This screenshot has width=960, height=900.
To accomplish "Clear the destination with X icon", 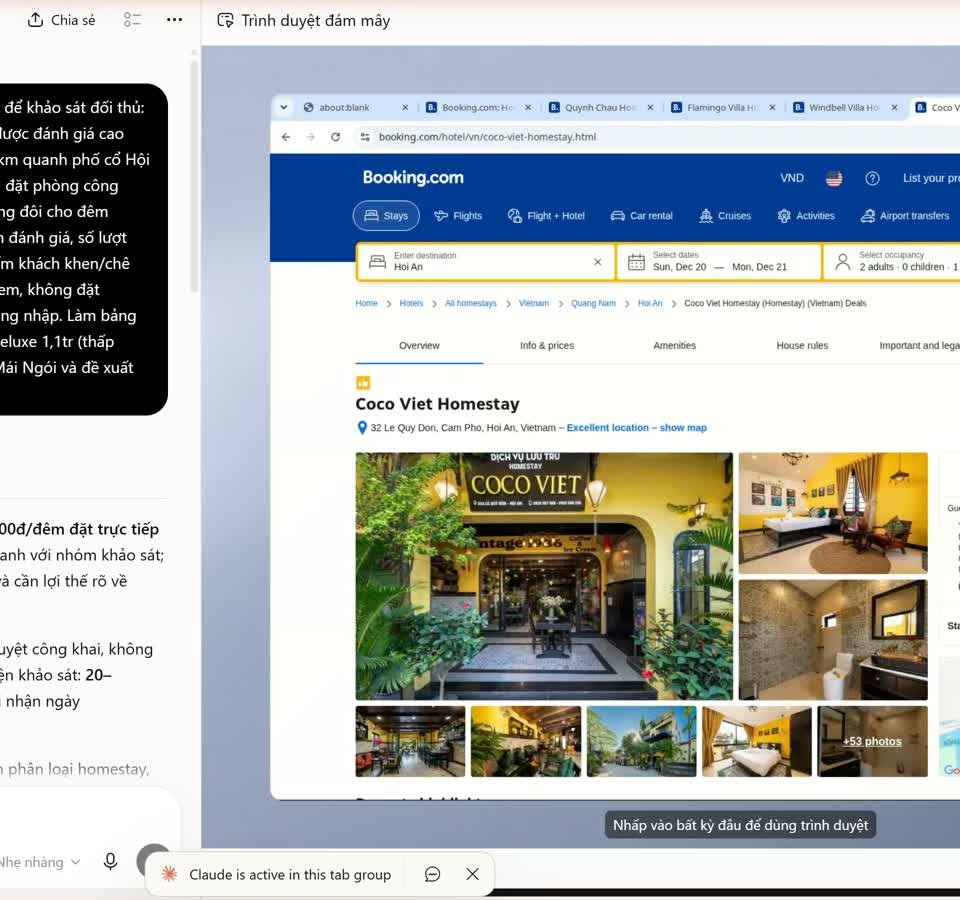I will (598, 262).
